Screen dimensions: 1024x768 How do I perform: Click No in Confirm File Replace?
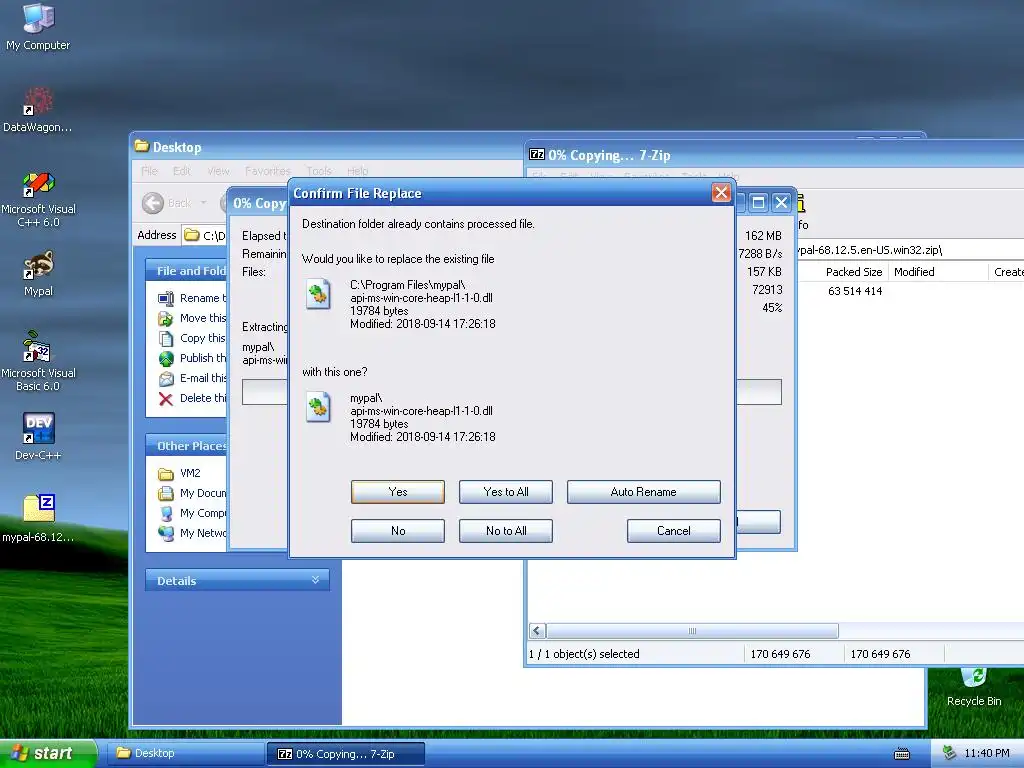pyautogui.click(x=397, y=531)
